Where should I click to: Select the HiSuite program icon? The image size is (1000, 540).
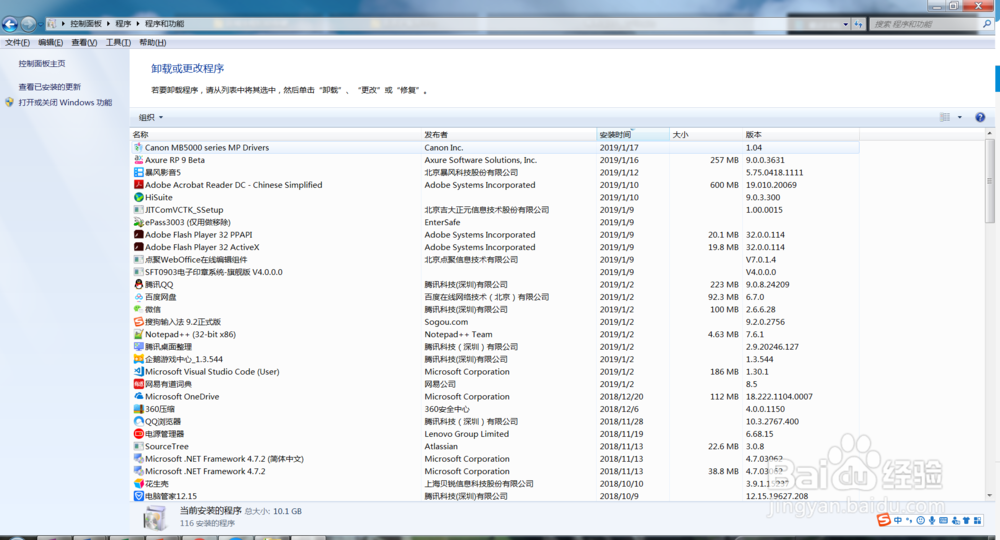tap(138, 197)
